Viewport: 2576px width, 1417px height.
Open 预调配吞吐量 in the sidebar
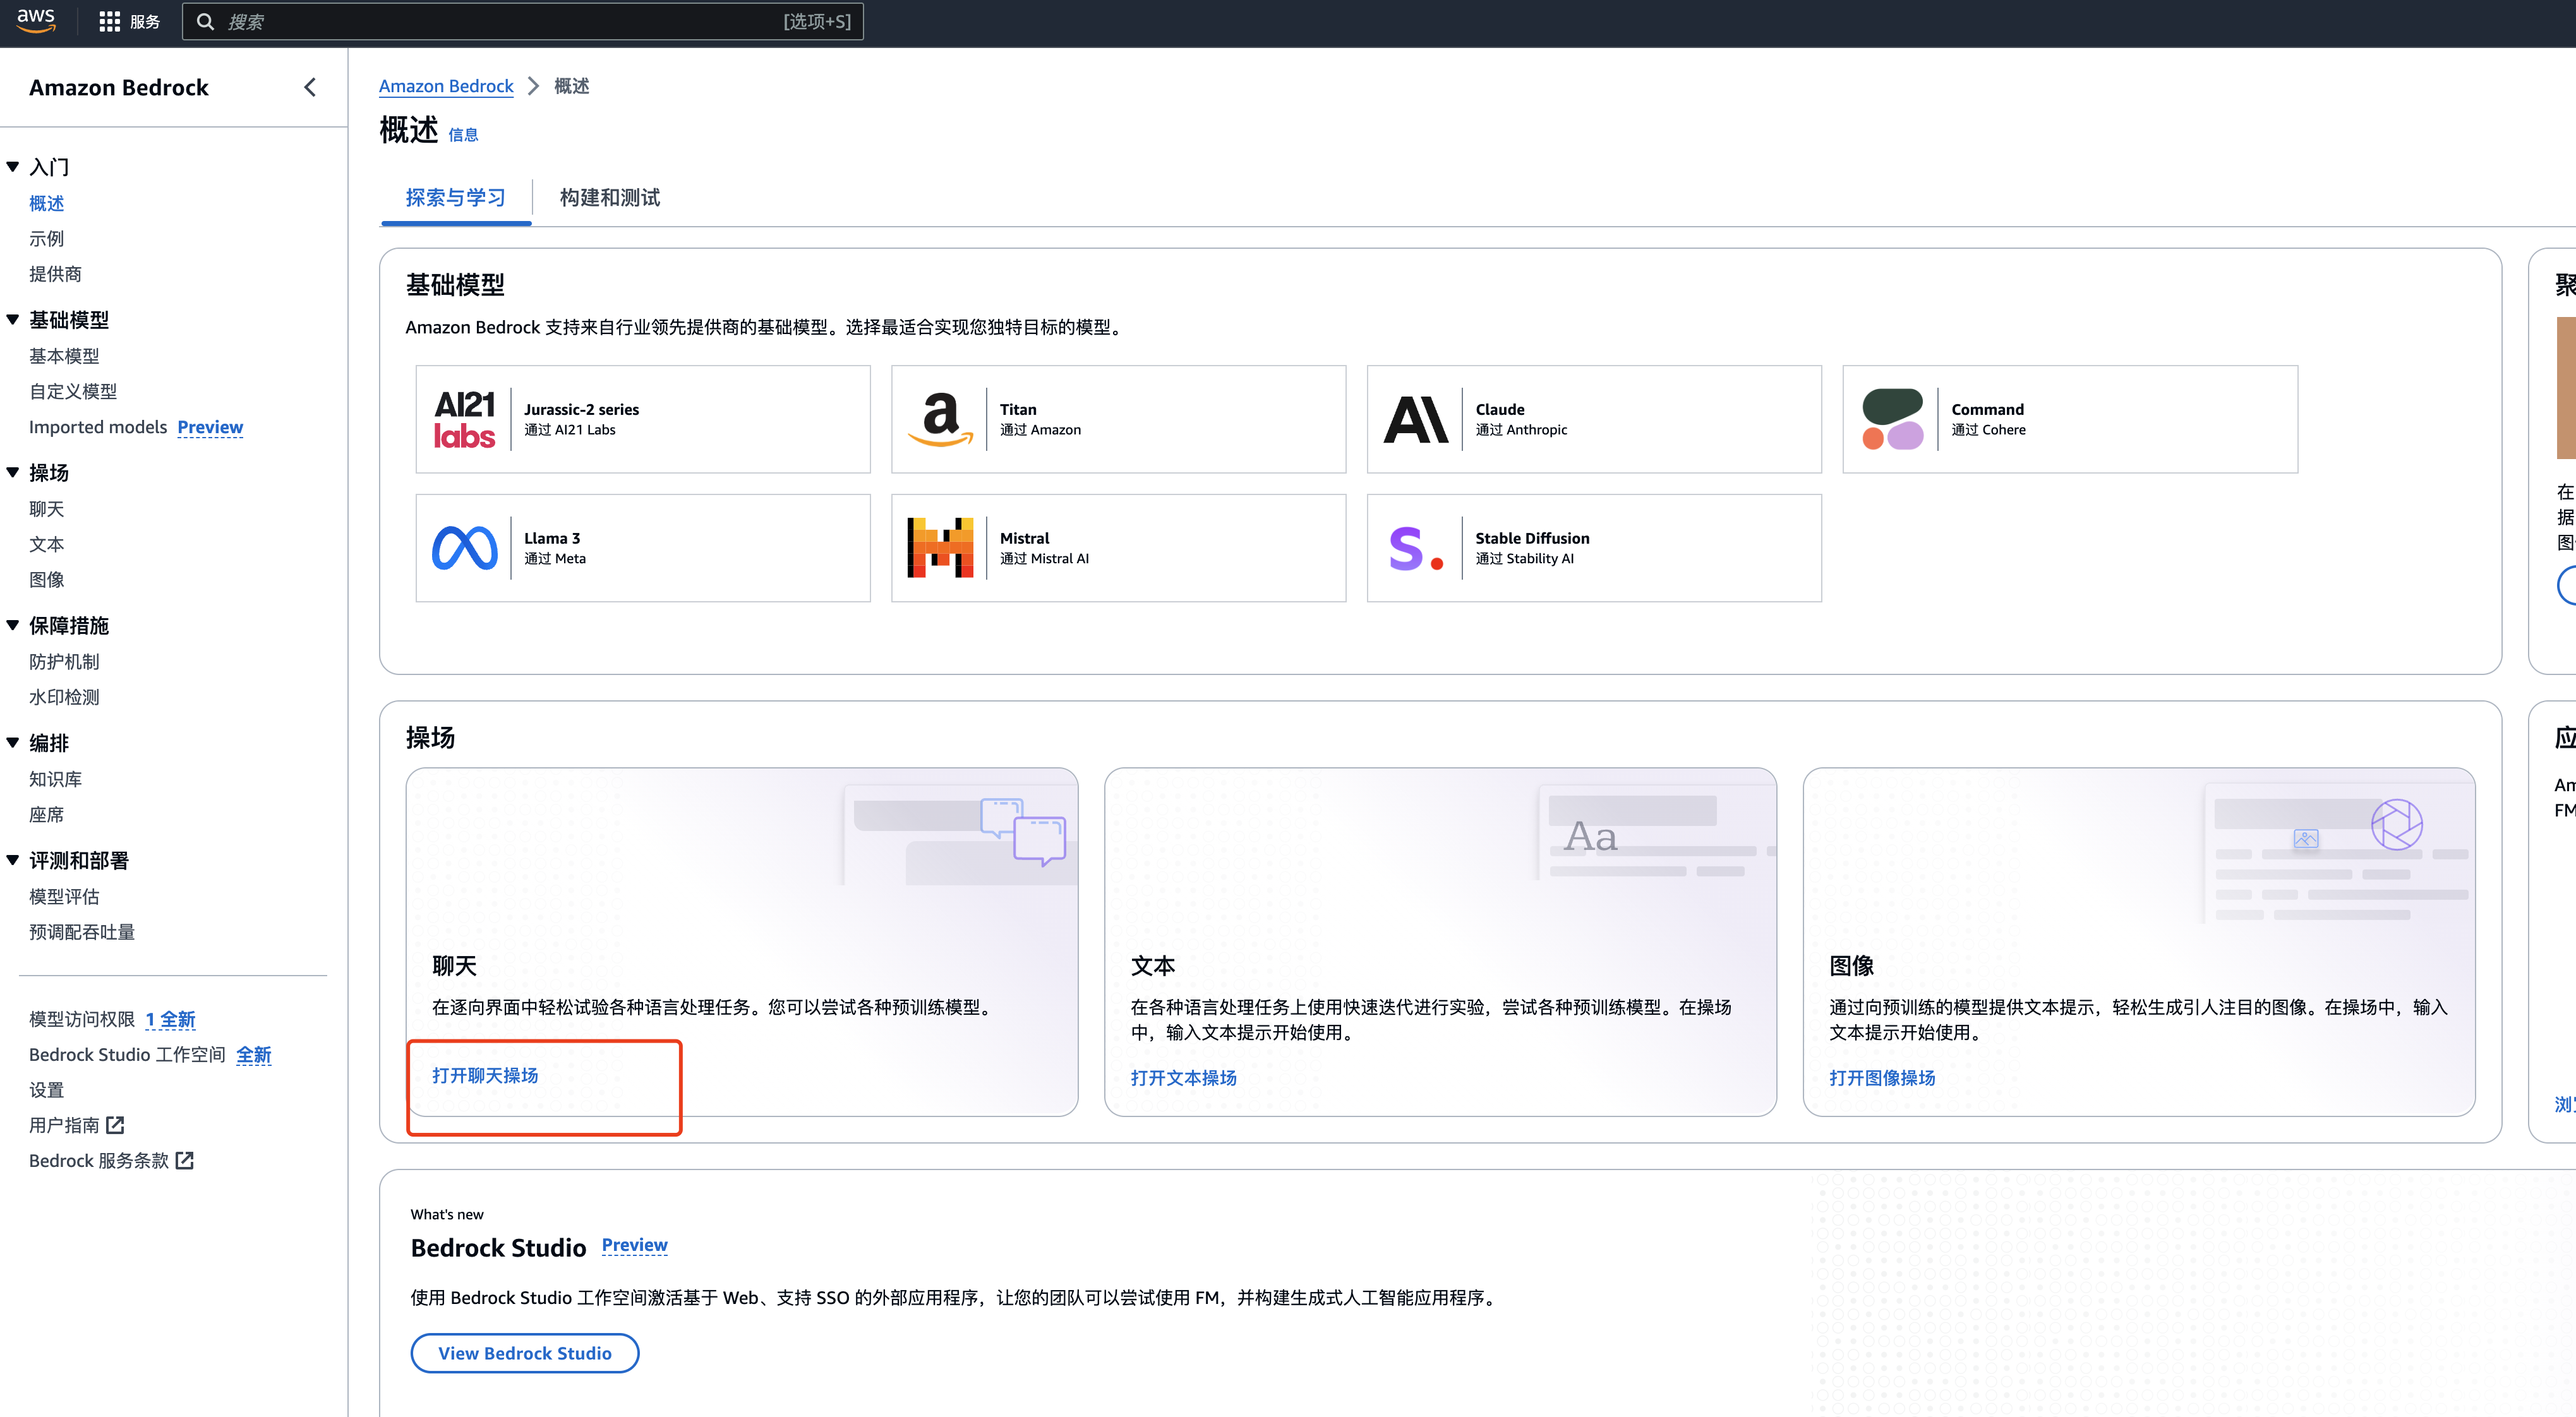point(82,932)
